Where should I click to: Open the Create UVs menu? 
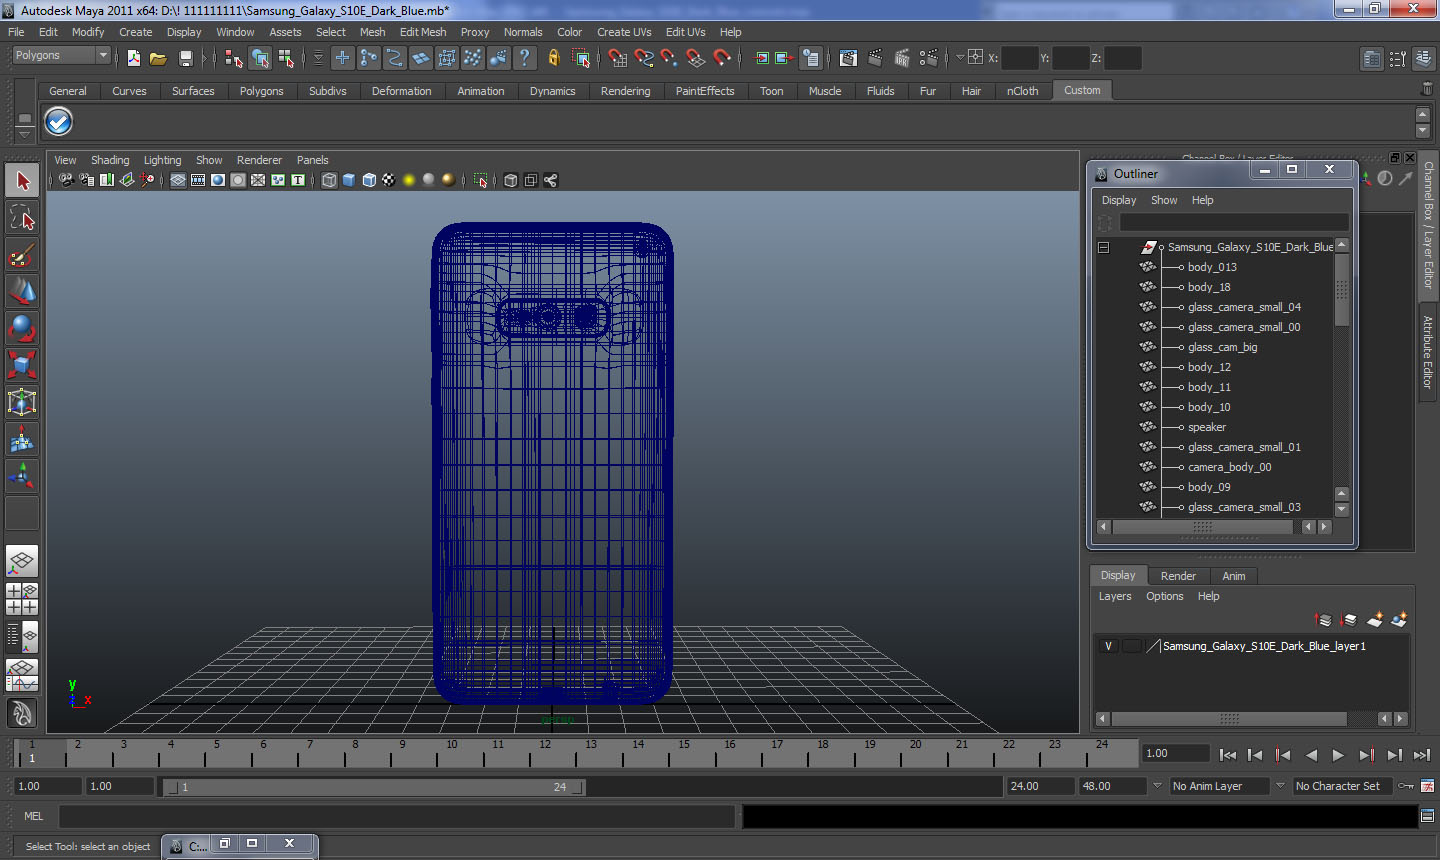click(x=624, y=32)
